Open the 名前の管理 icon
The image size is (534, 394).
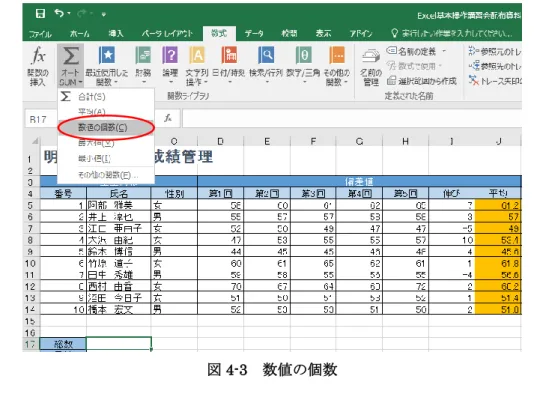pos(371,56)
